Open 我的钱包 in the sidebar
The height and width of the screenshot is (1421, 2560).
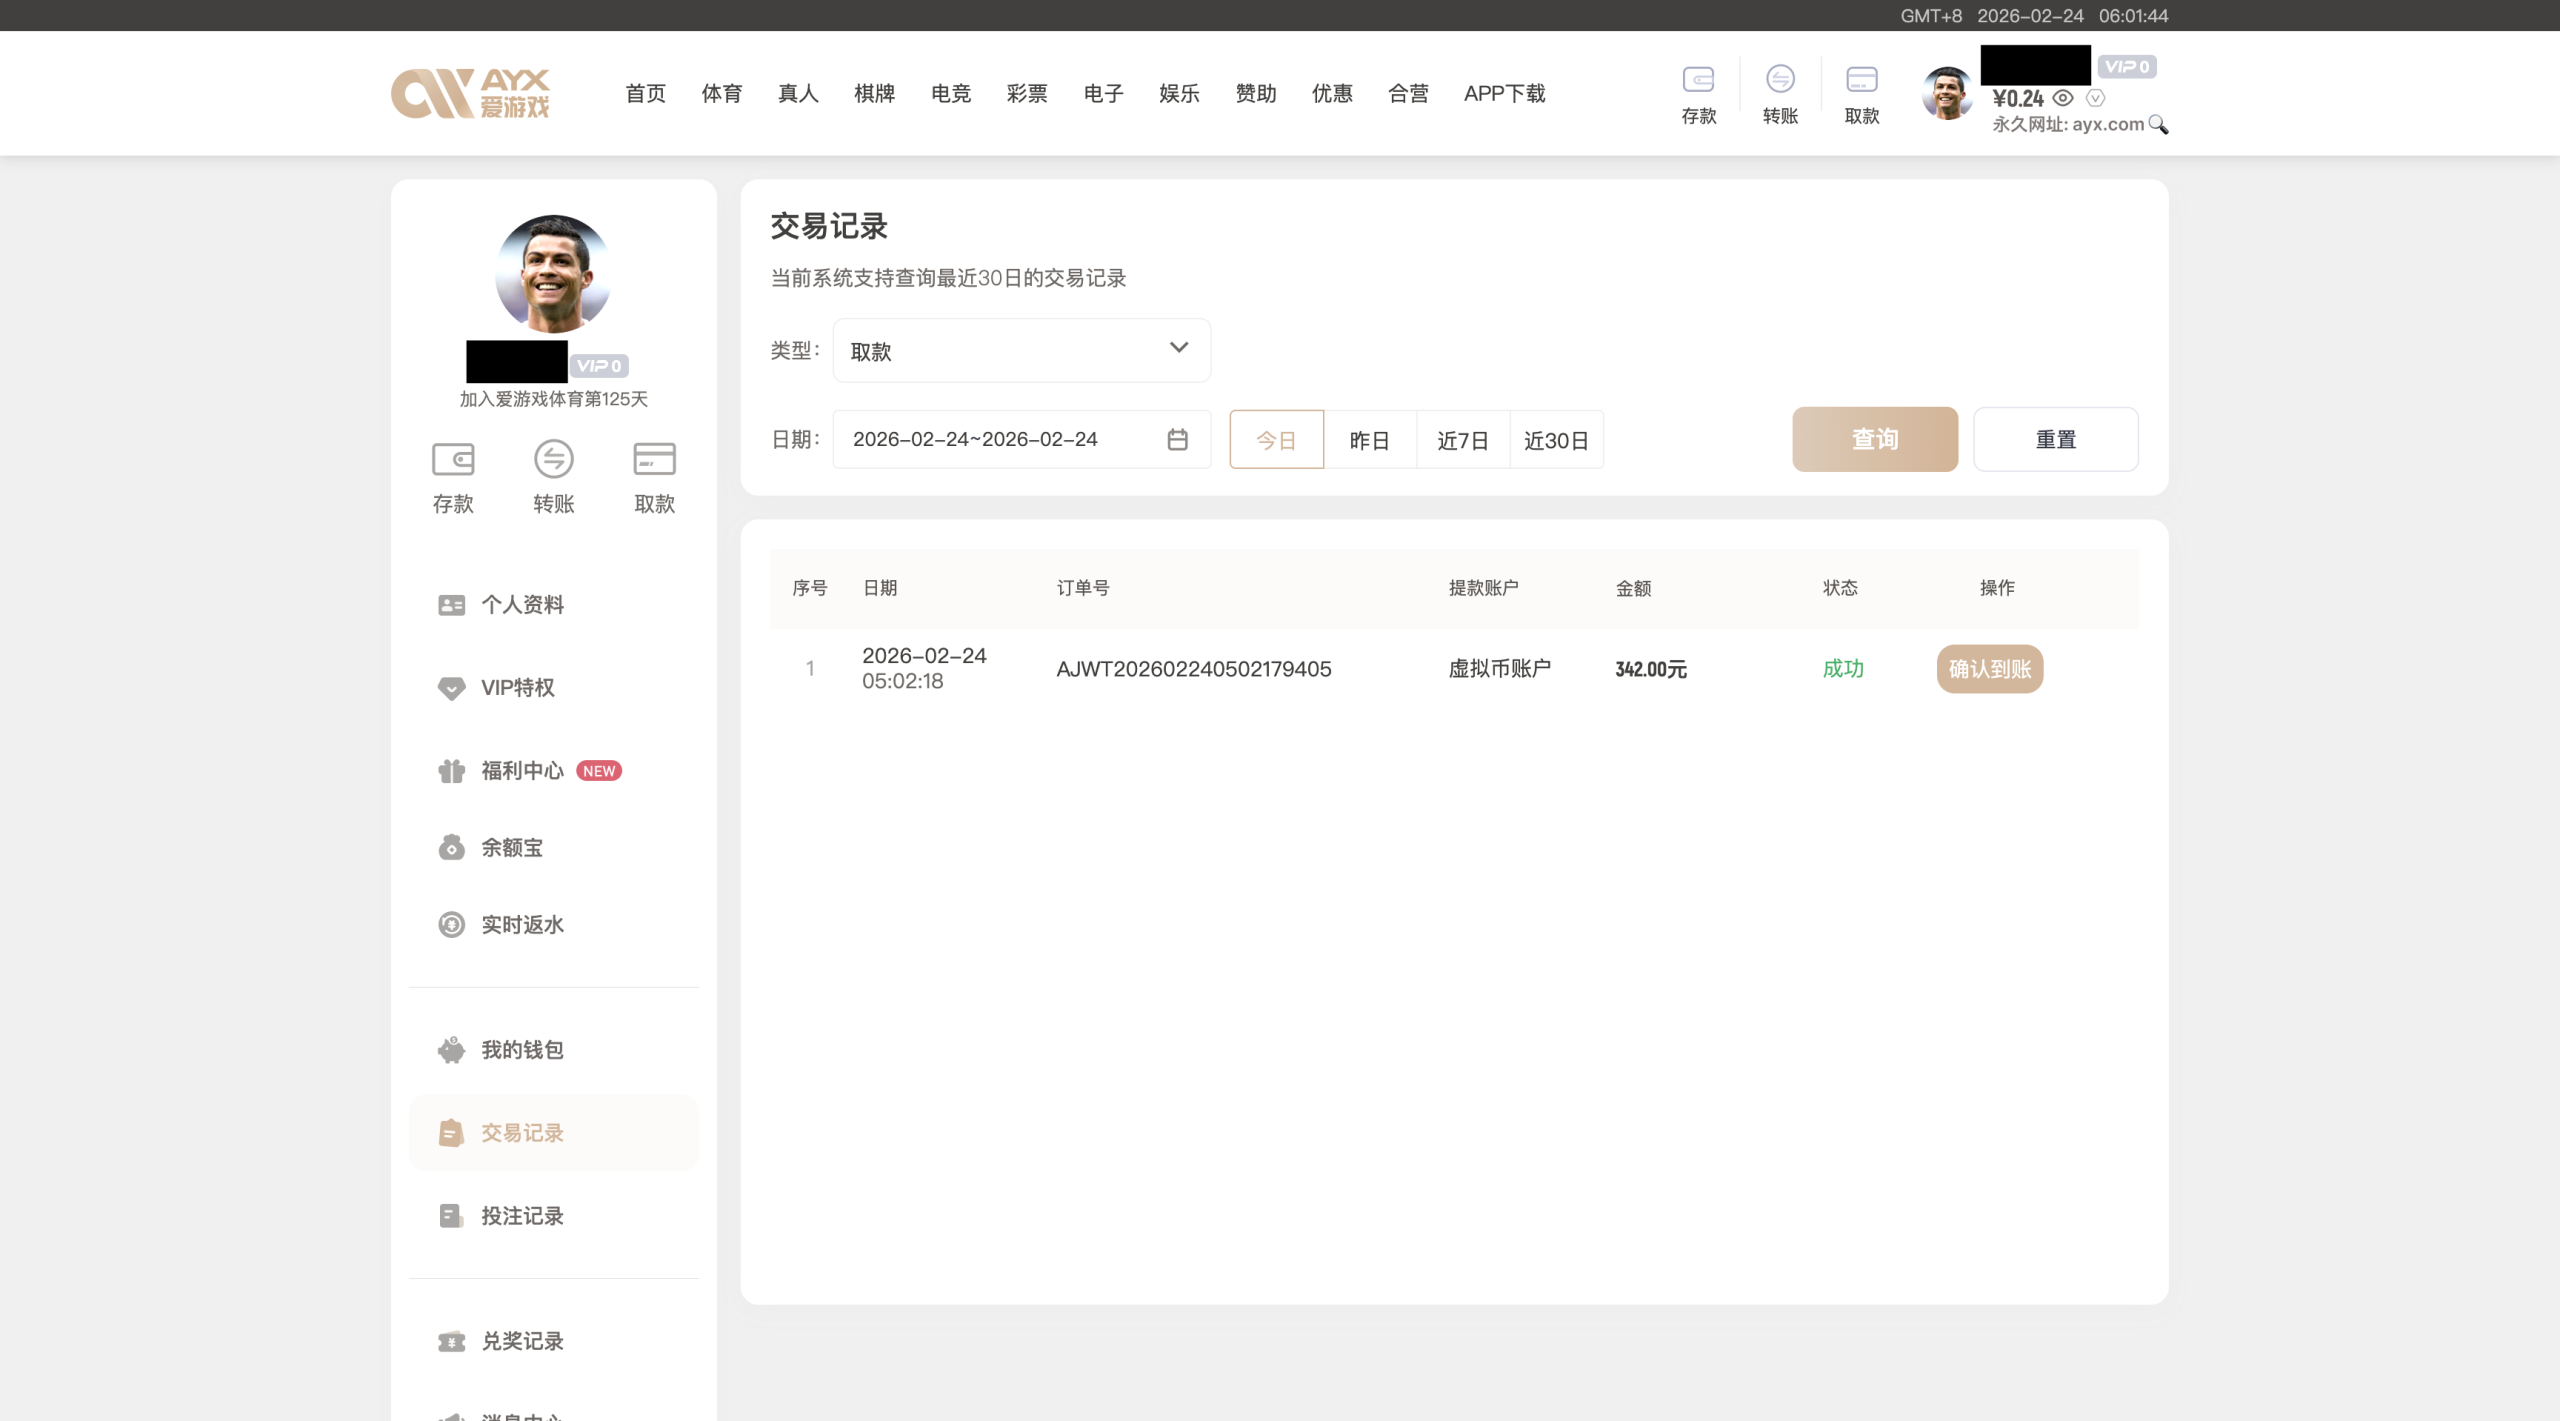[522, 1050]
